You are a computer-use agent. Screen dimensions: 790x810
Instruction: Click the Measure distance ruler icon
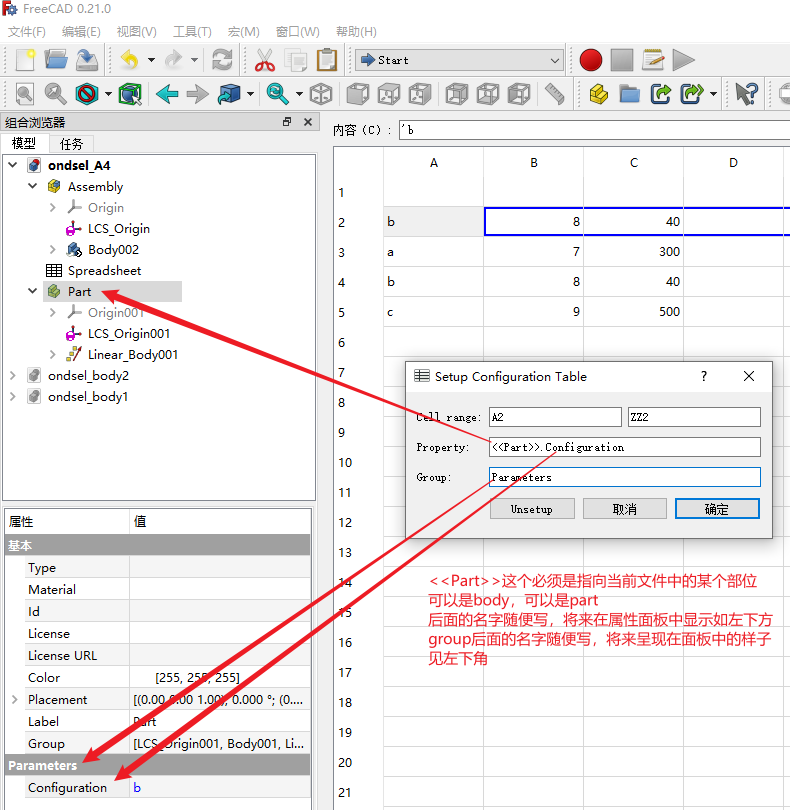click(x=554, y=94)
